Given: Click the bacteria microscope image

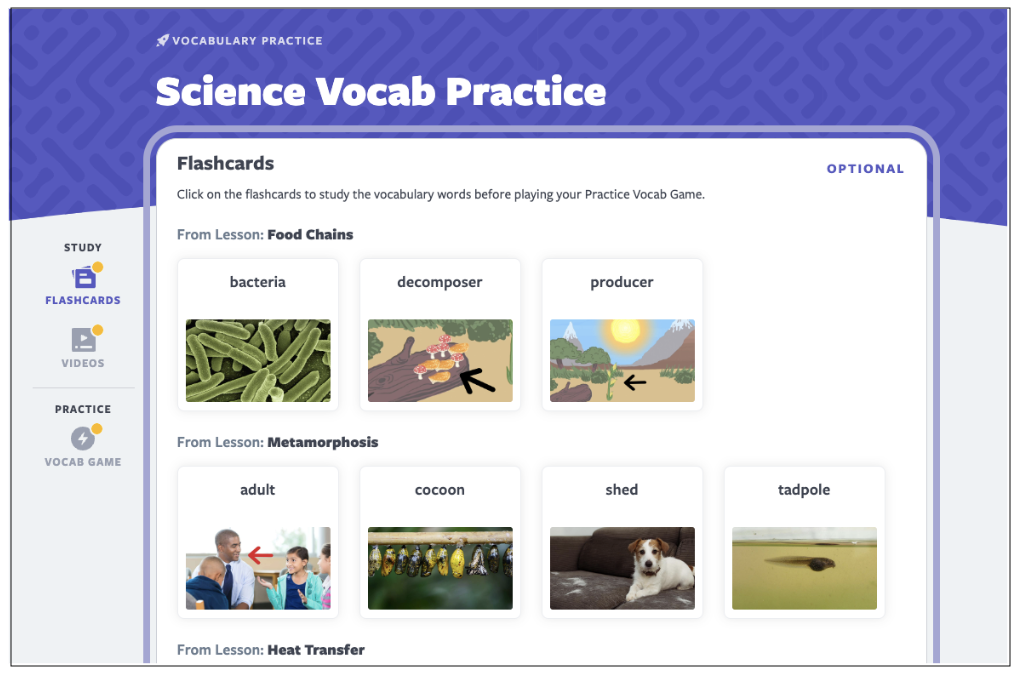Looking at the screenshot, I should 258,360.
